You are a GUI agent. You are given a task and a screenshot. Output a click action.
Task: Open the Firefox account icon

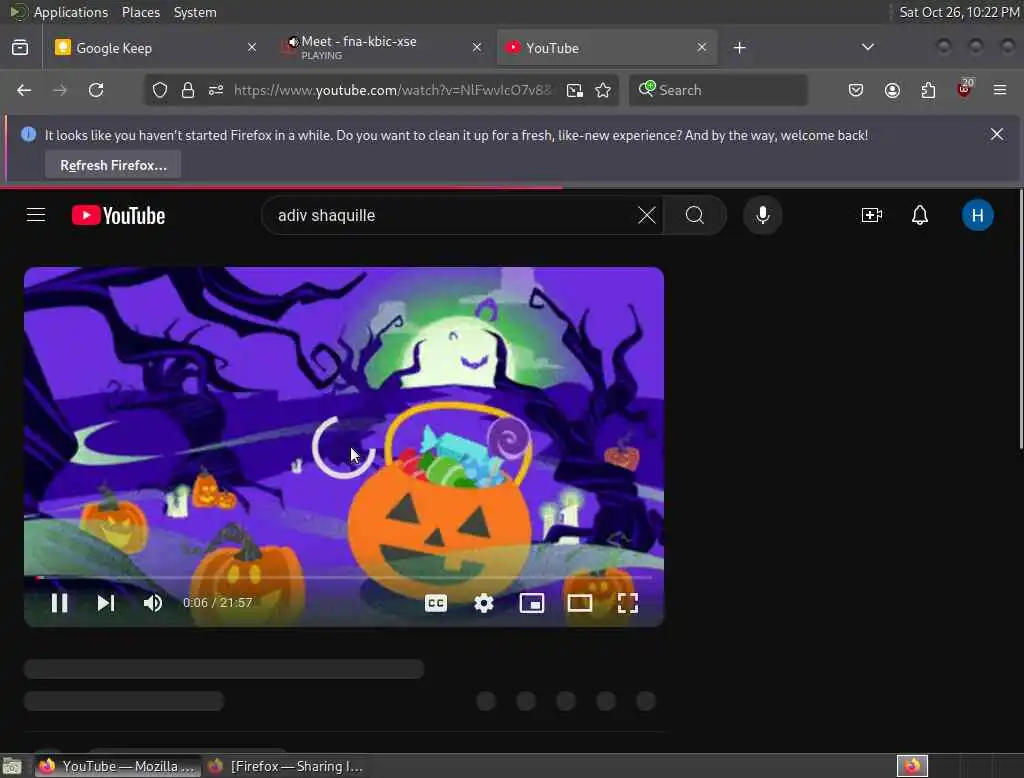(x=892, y=90)
